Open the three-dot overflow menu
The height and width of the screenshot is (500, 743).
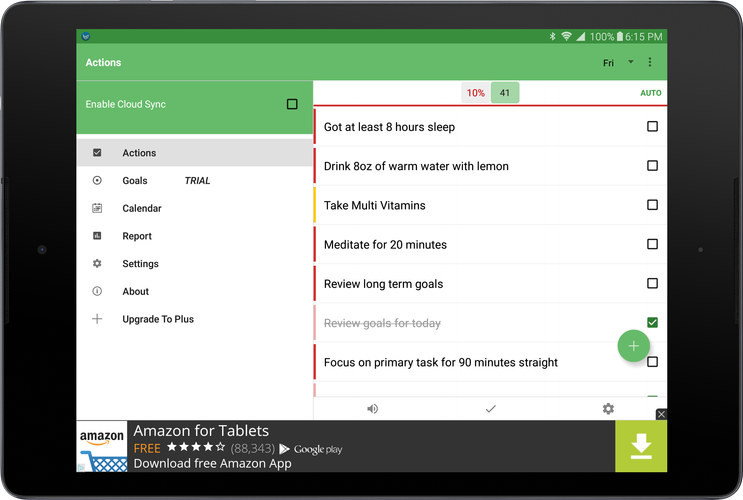coord(650,62)
